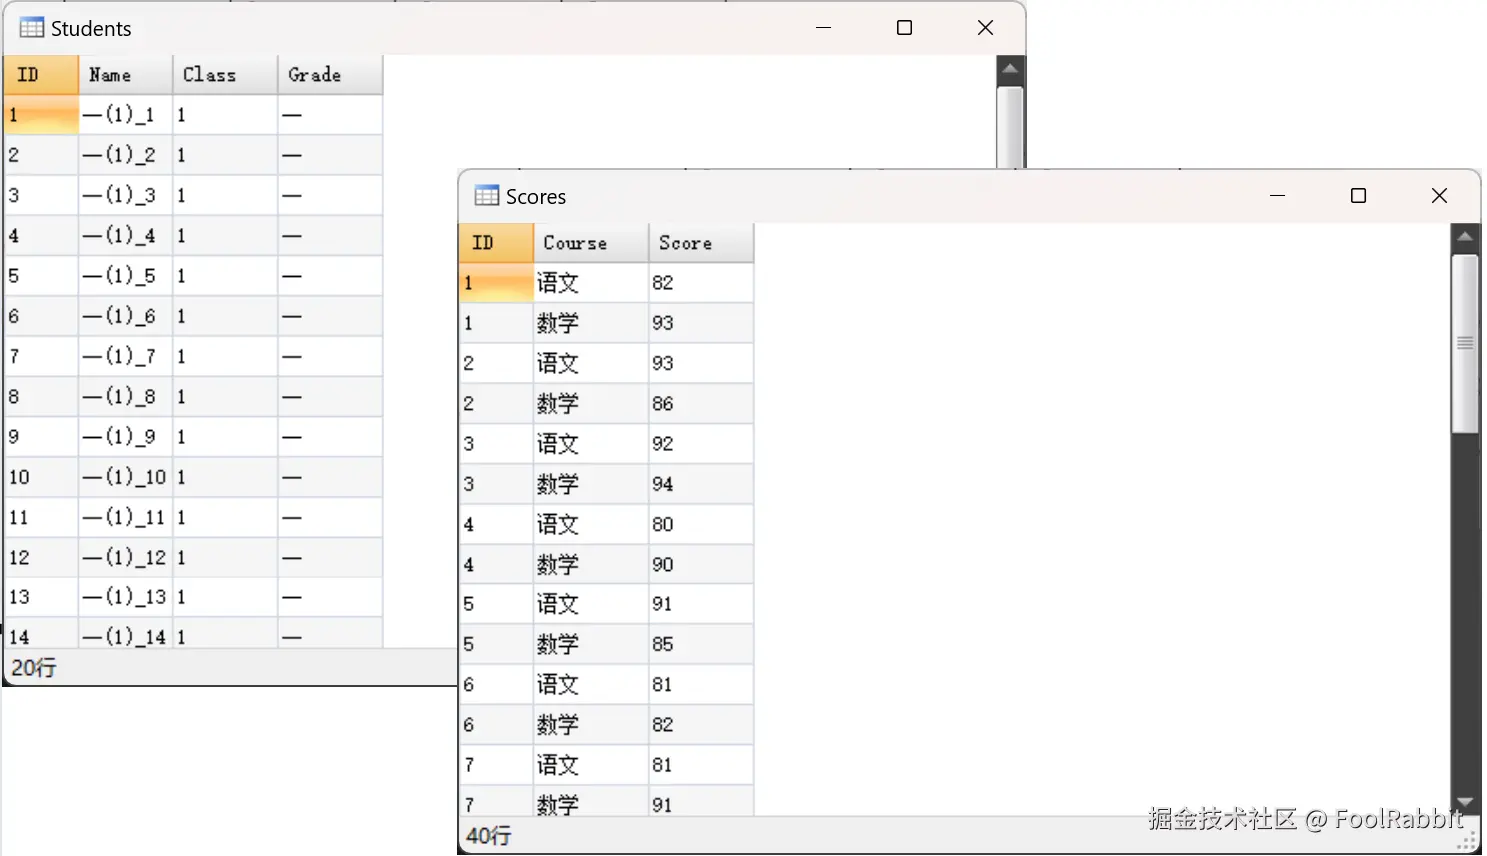Select the highlighted ID cell 1 in Scores
The image size is (1487, 856).
(496, 283)
